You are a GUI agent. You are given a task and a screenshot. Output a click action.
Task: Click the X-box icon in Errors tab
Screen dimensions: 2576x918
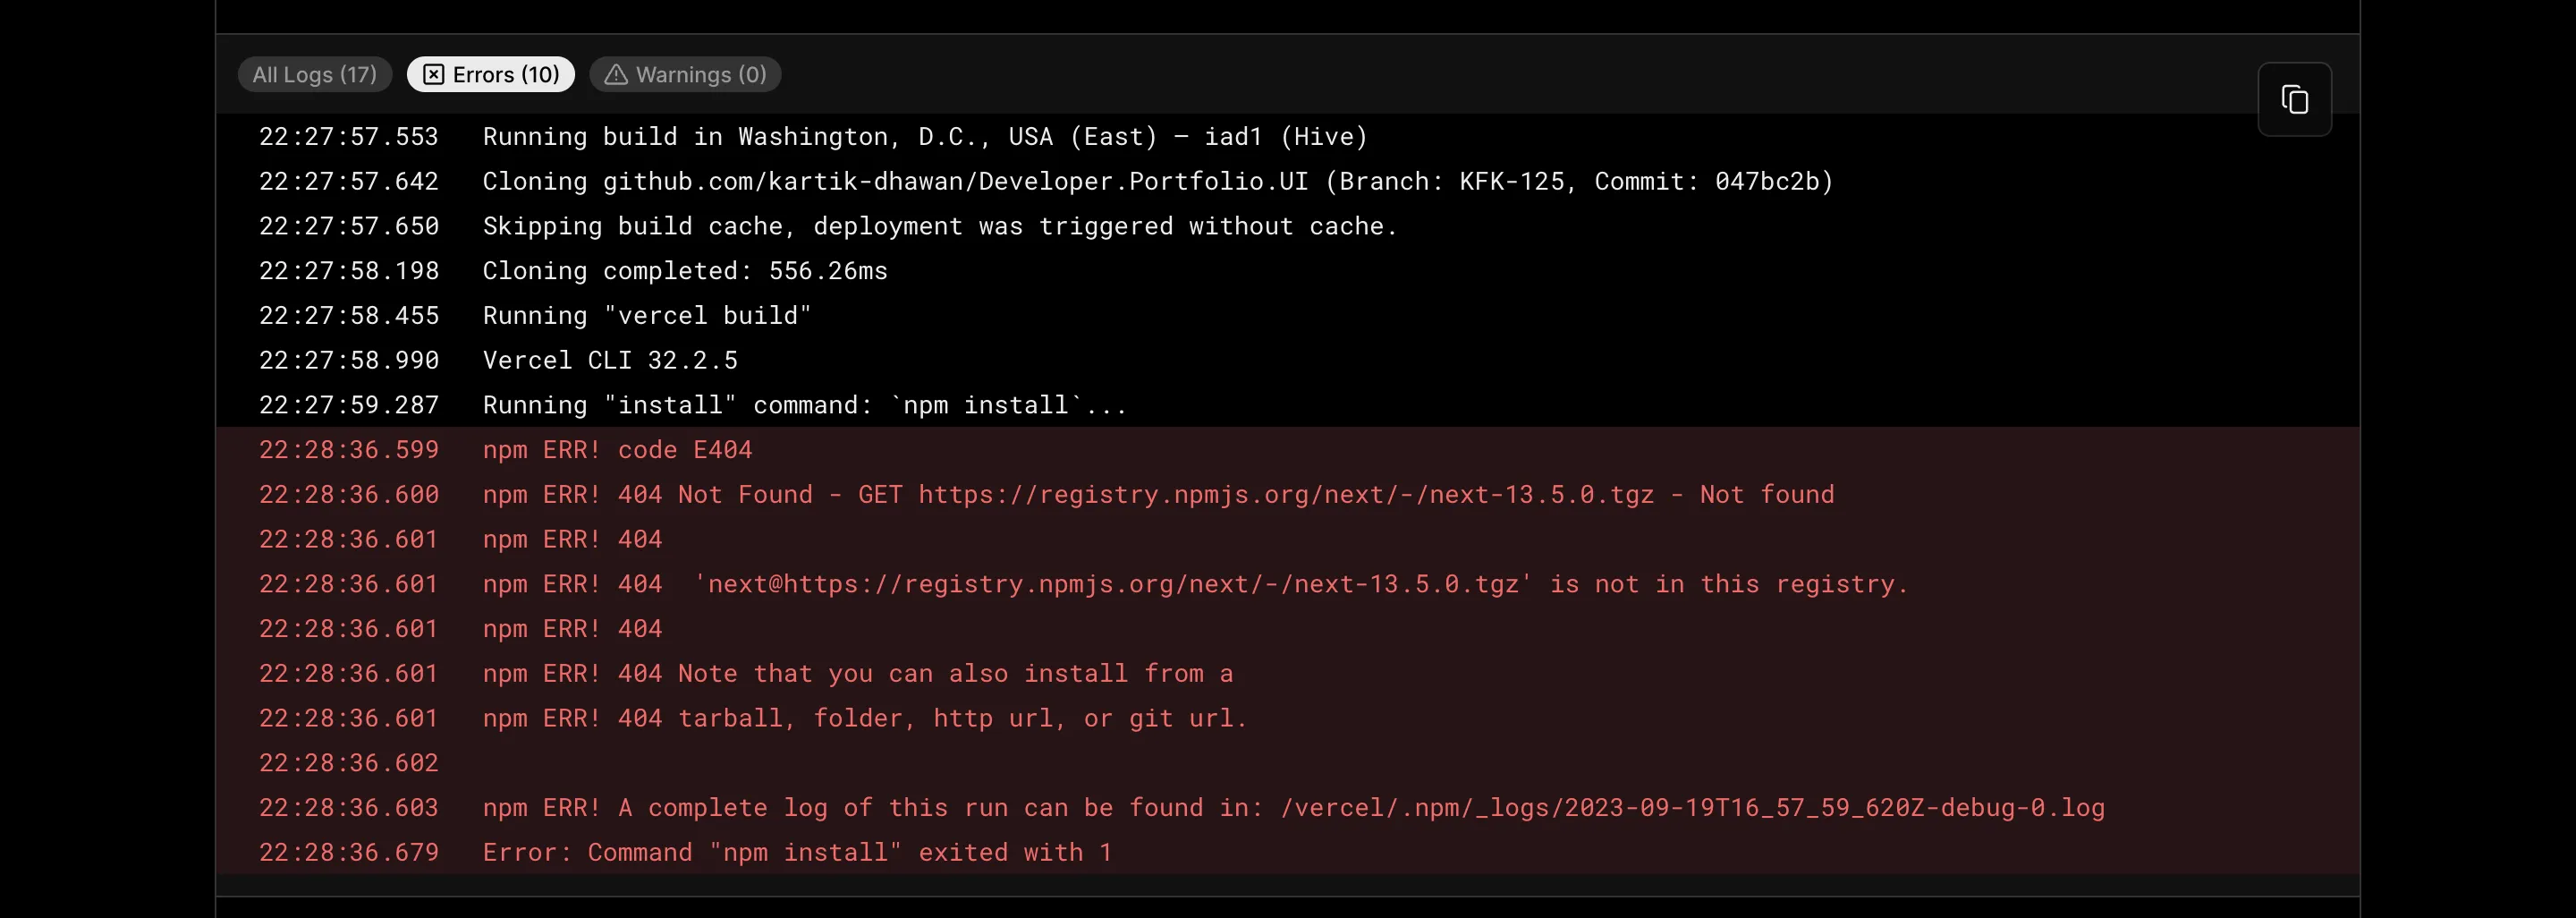pos(433,75)
